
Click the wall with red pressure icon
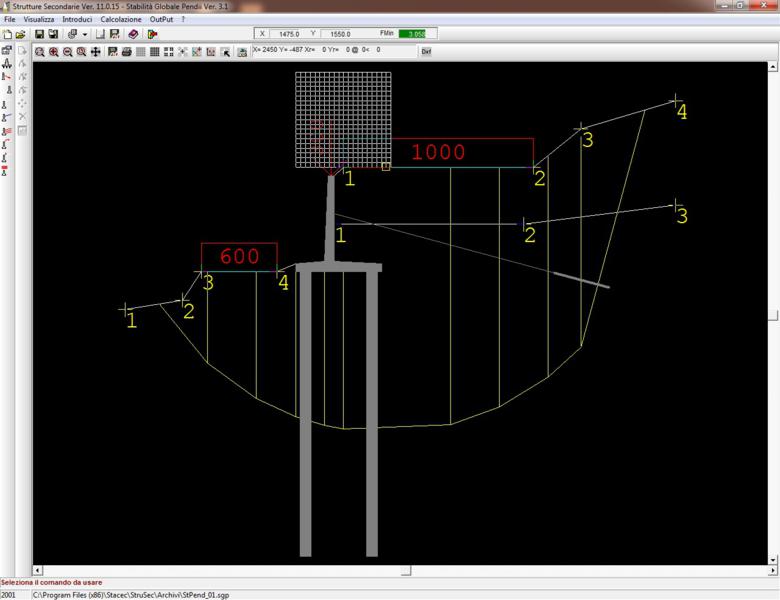point(7,131)
